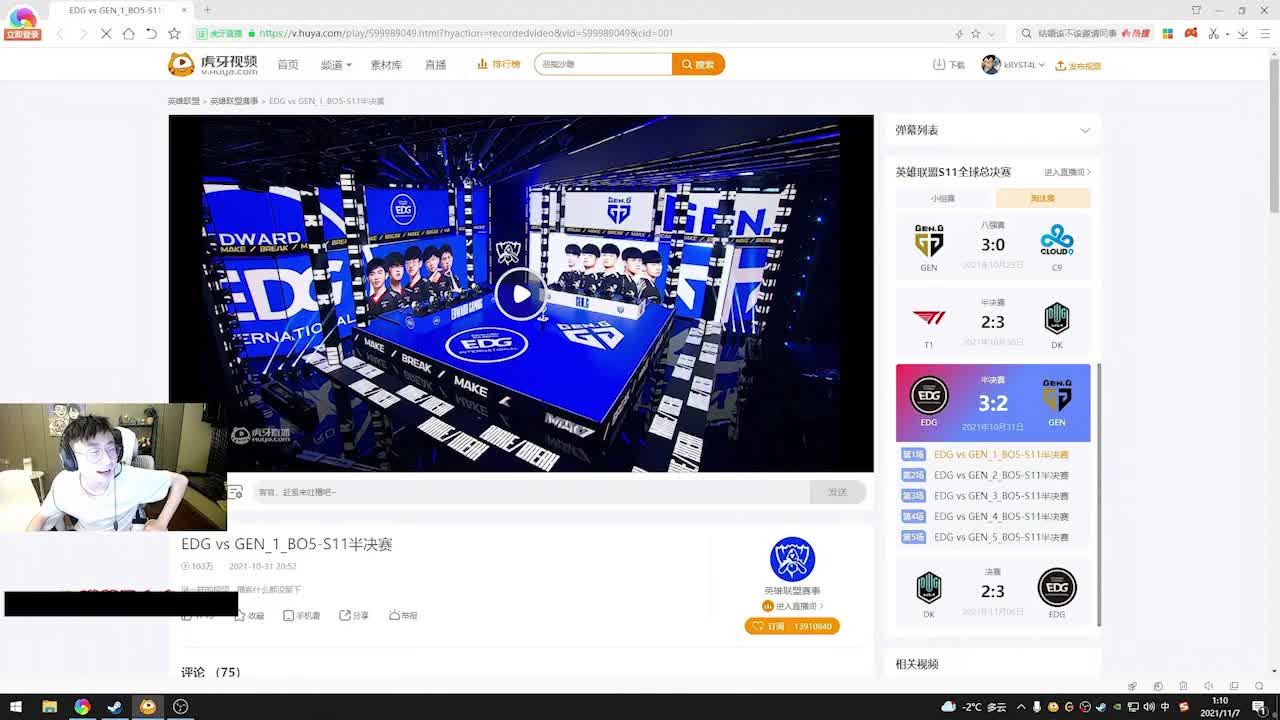The width and height of the screenshot is (1280, 720).
Task: Open the 直播 live nav item
Action: click(x=435, y=64)
